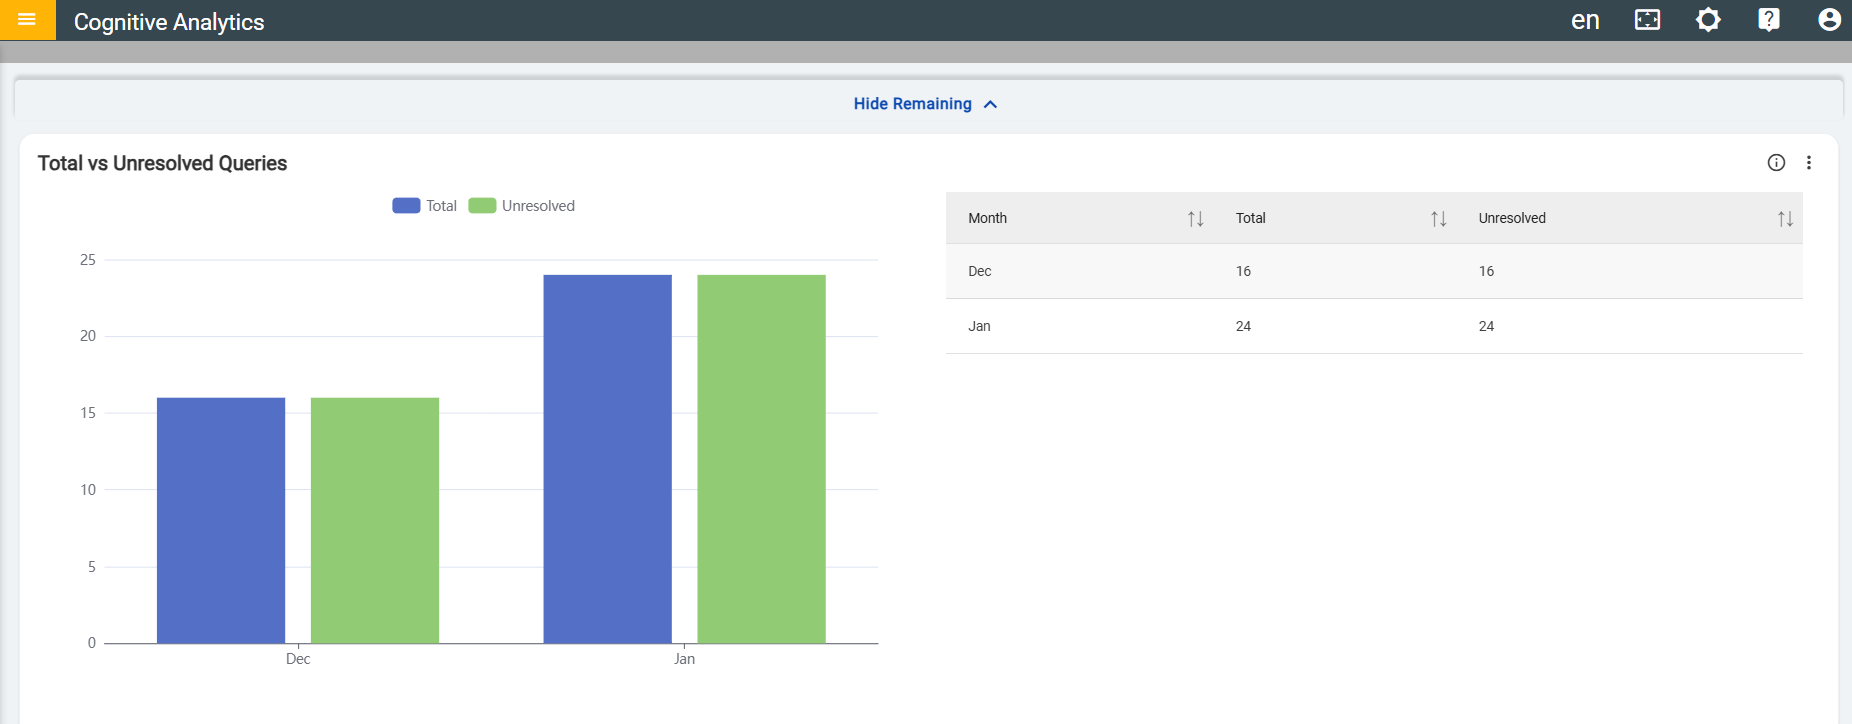
Task: Open the help question mark icon
Action: [x=1769, y=20]
